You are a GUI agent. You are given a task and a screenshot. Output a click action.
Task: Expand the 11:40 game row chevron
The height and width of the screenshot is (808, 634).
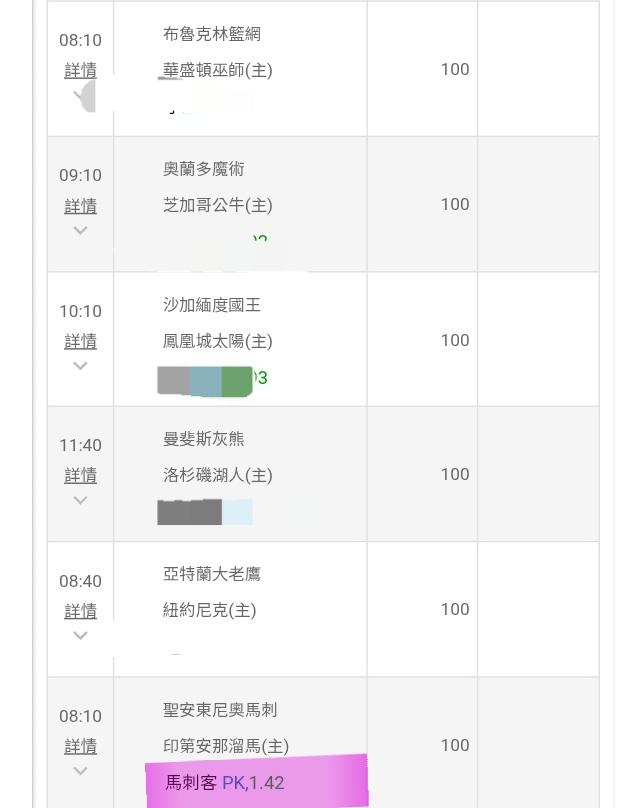pos(80,501)
